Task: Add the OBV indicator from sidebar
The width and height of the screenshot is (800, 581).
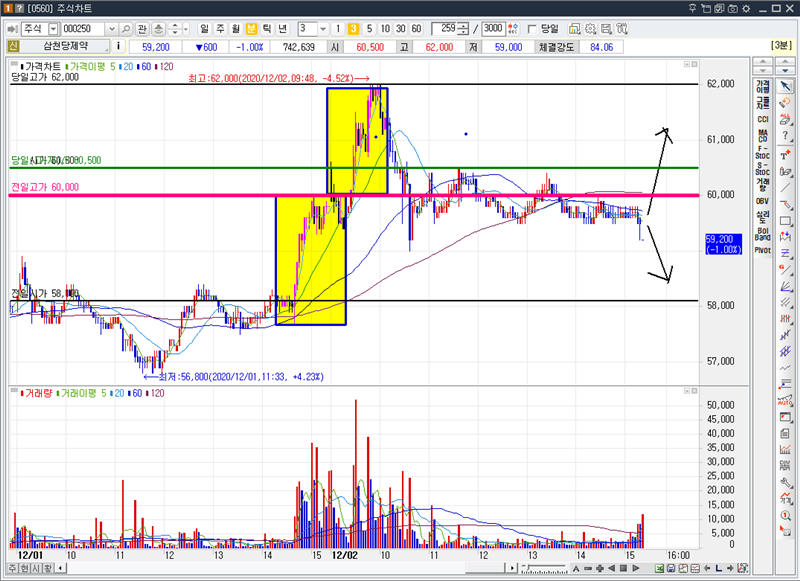Action: click(762, 201)
